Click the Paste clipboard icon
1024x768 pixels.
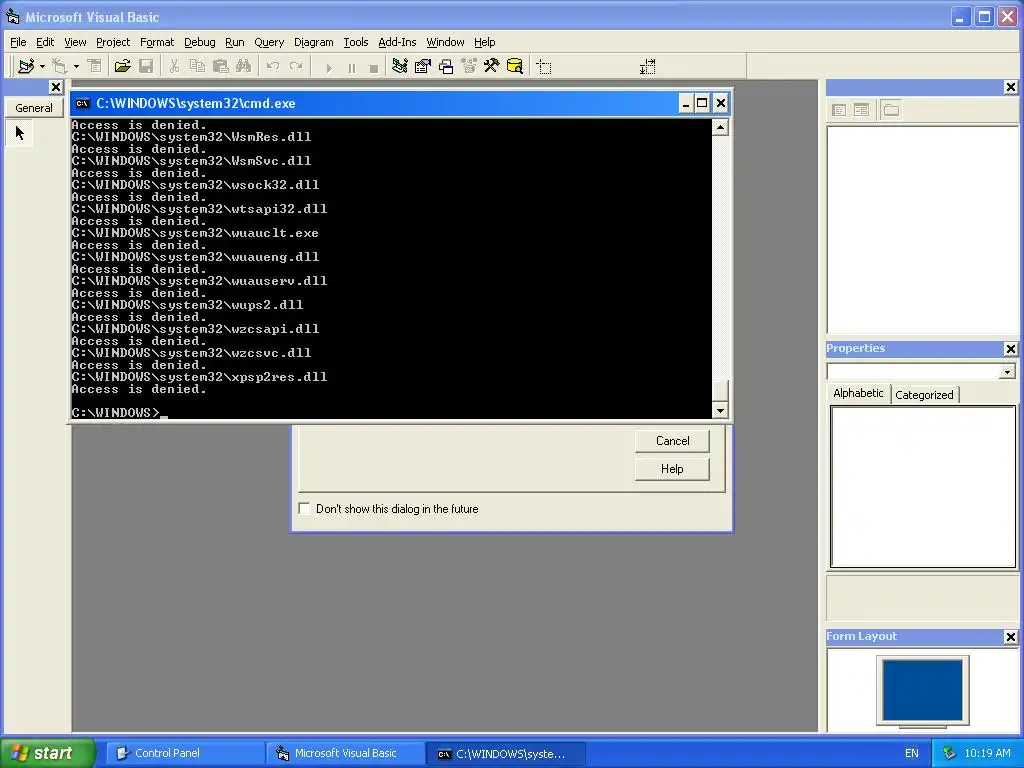pyautogui.click(x=221, y=66)
